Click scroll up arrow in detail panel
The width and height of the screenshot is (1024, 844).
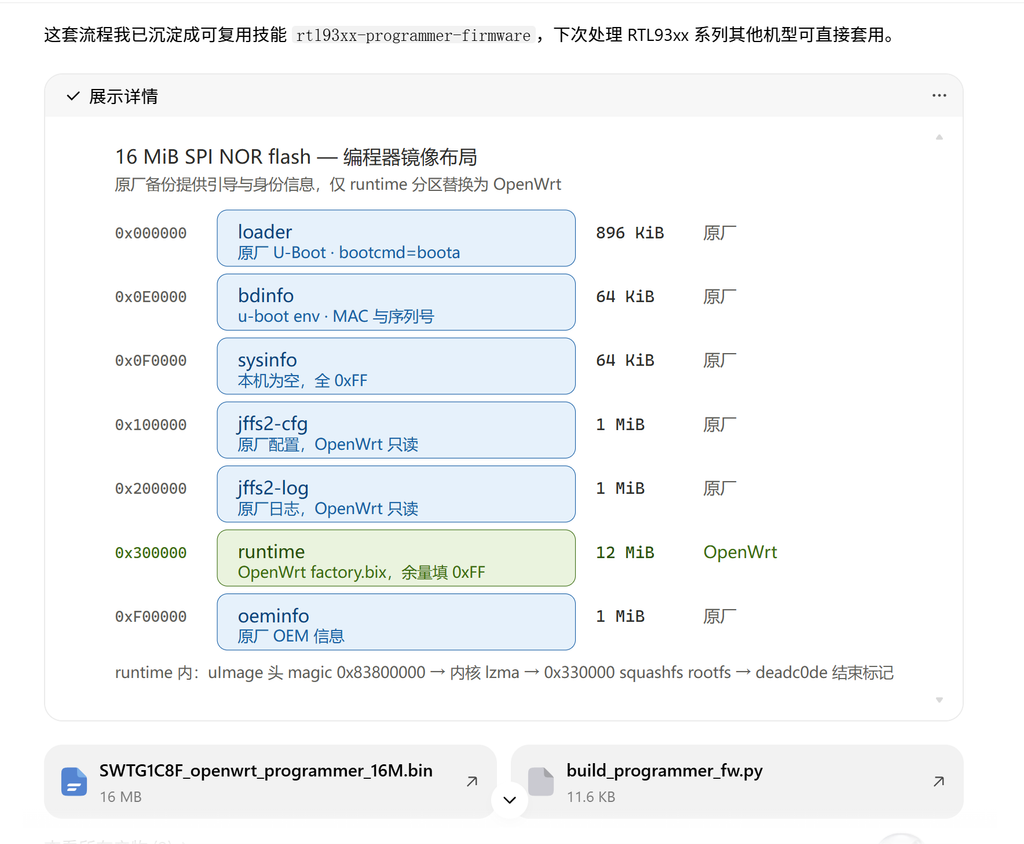pyautogui.click(x=939, y=137)
